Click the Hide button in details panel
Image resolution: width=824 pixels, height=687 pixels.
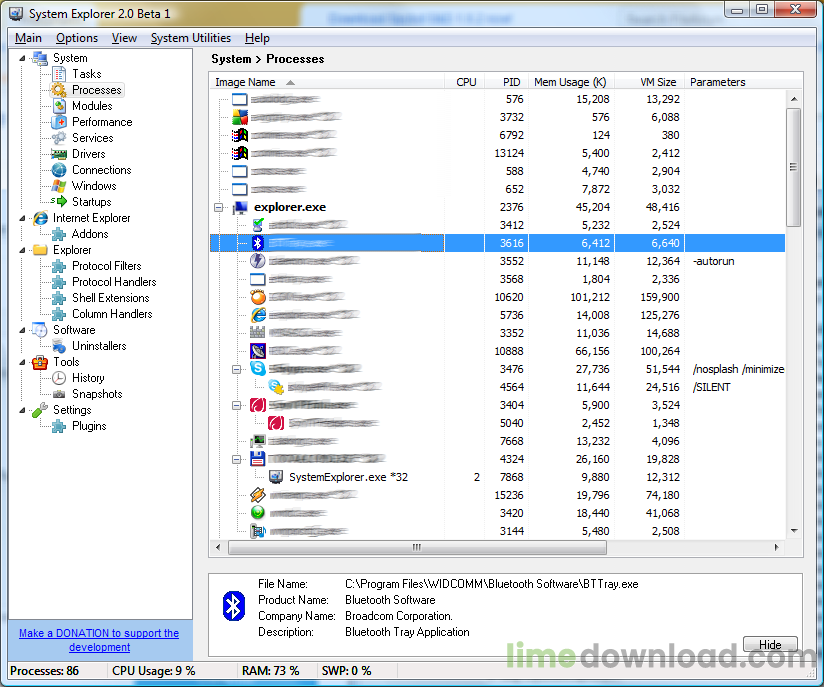pyautogui.click(x=769, y=644)
